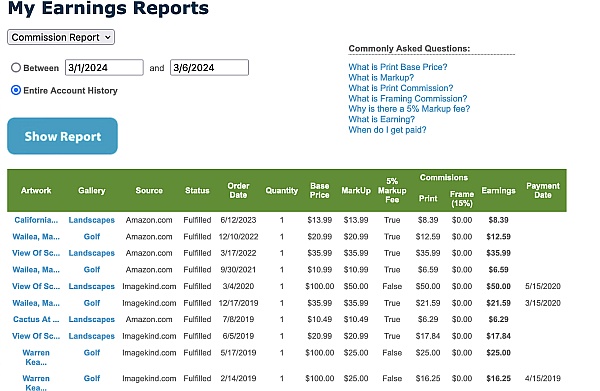
Task: Open Golf gallery in the 2/14/2019 row
Action: click(x=92, y=378)
